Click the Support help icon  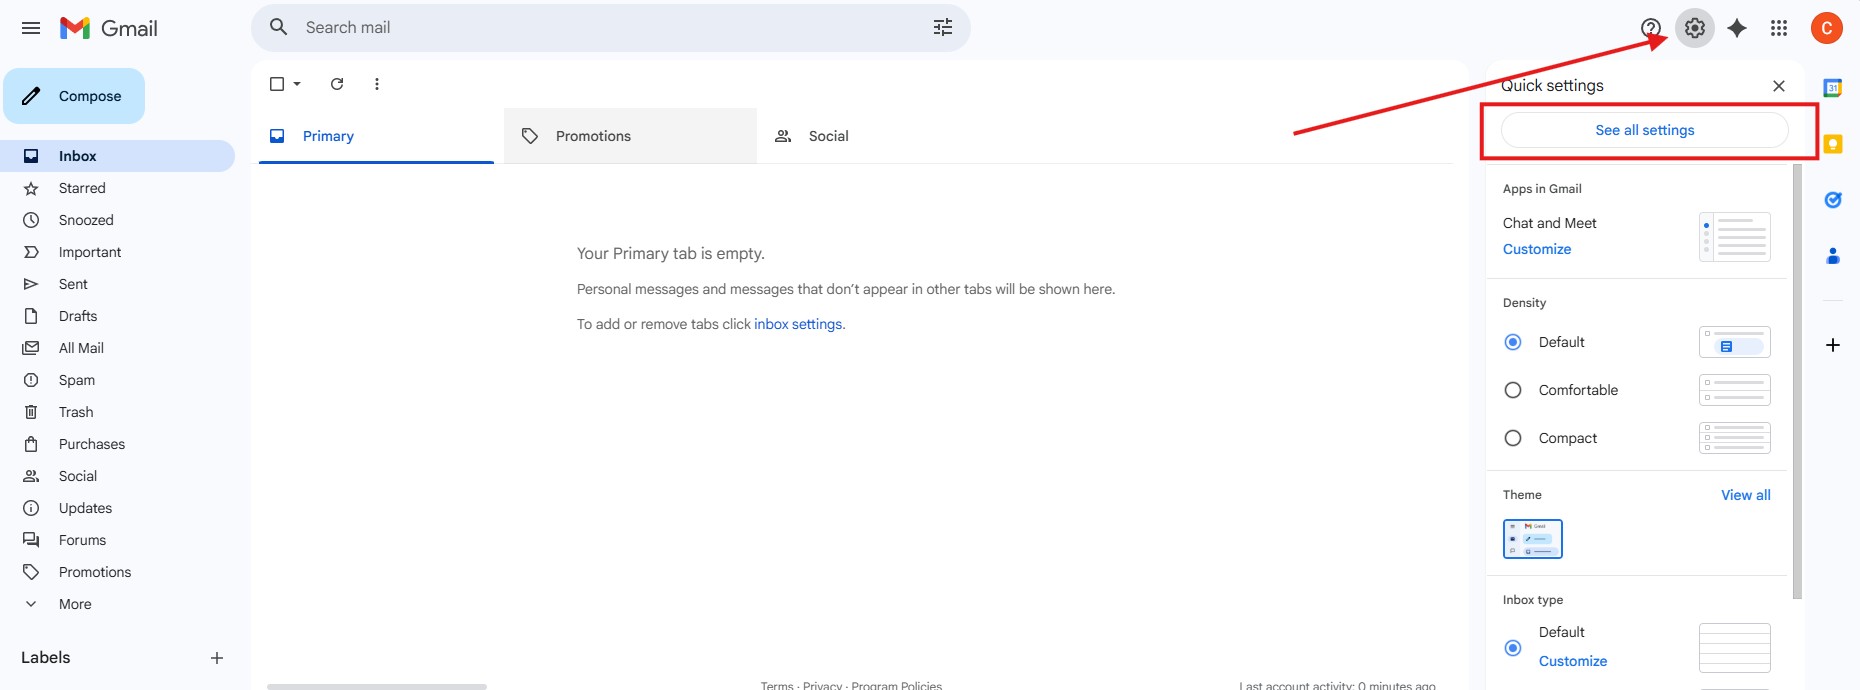1651,28
